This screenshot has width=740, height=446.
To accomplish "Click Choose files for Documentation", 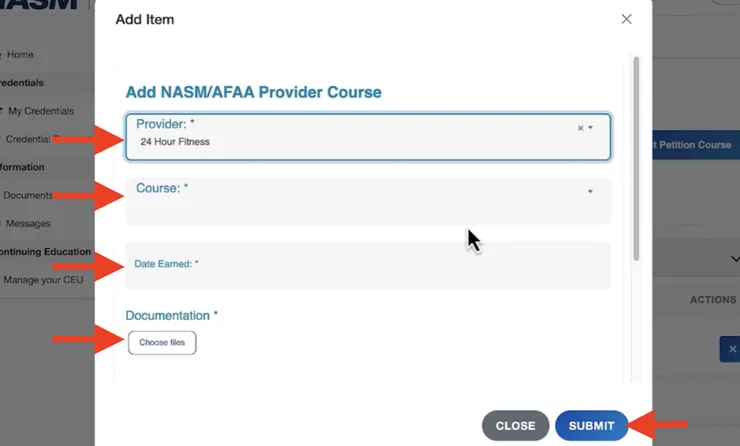I will (x=162, y=343).
